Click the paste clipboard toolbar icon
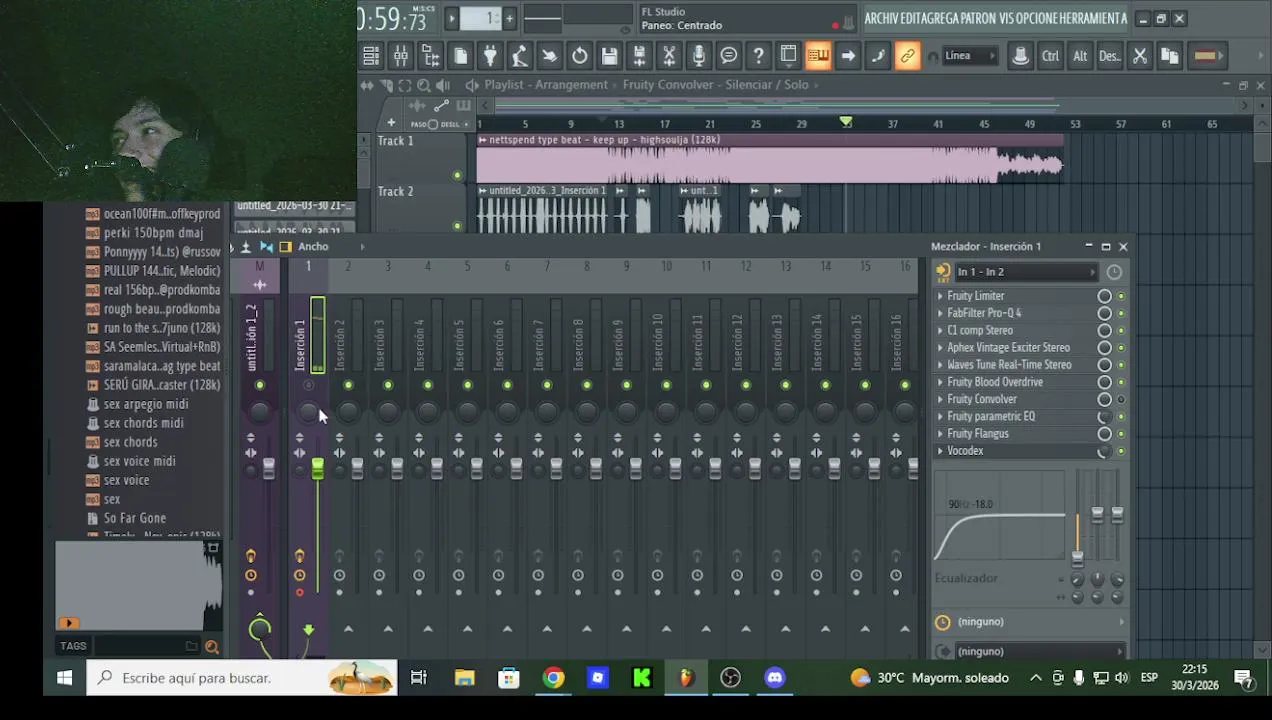The height and width of the screenshot is (720, 1272). point(1169,56)
